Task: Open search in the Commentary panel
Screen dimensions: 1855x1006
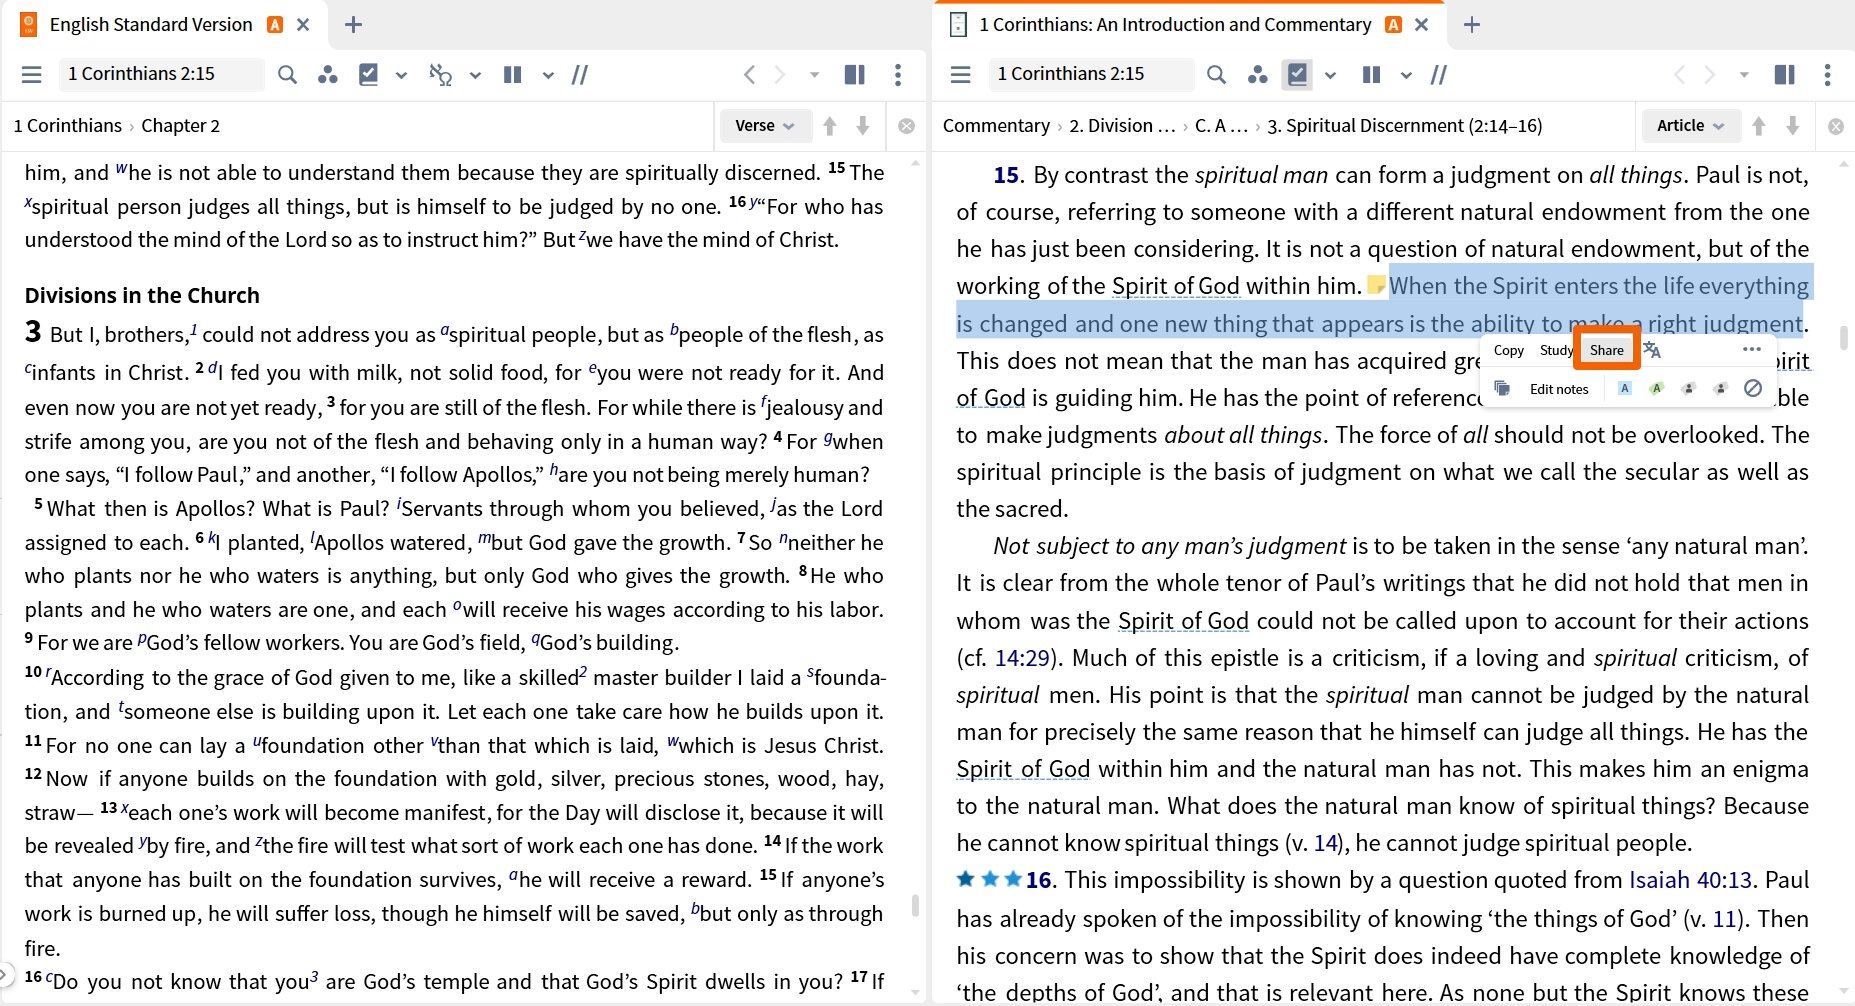Action: 1216,74
